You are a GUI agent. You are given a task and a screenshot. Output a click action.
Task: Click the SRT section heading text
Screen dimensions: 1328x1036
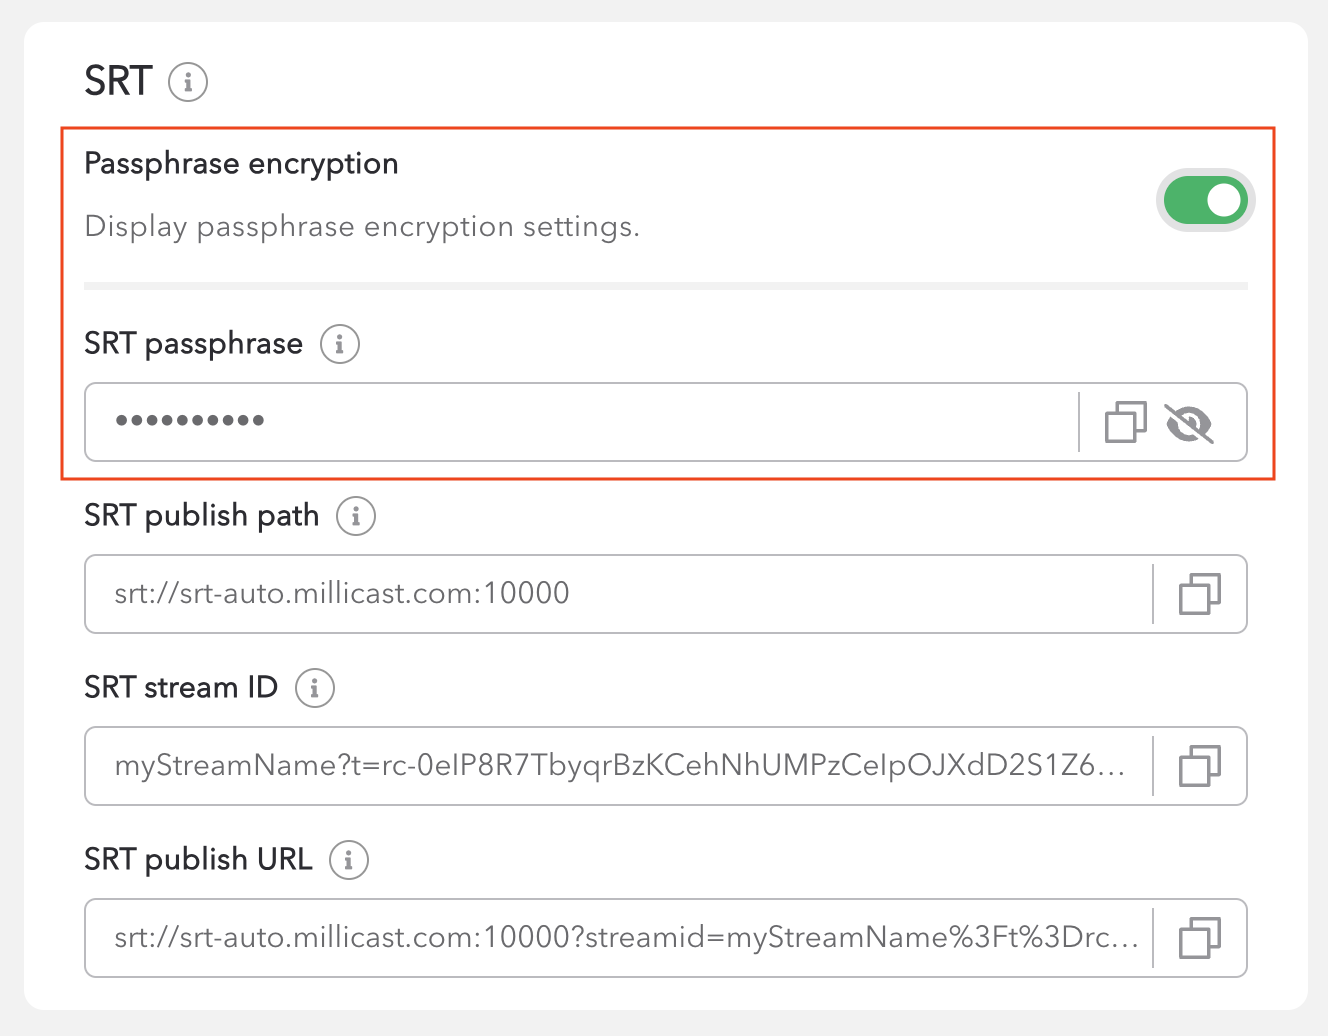pos(118,81)
